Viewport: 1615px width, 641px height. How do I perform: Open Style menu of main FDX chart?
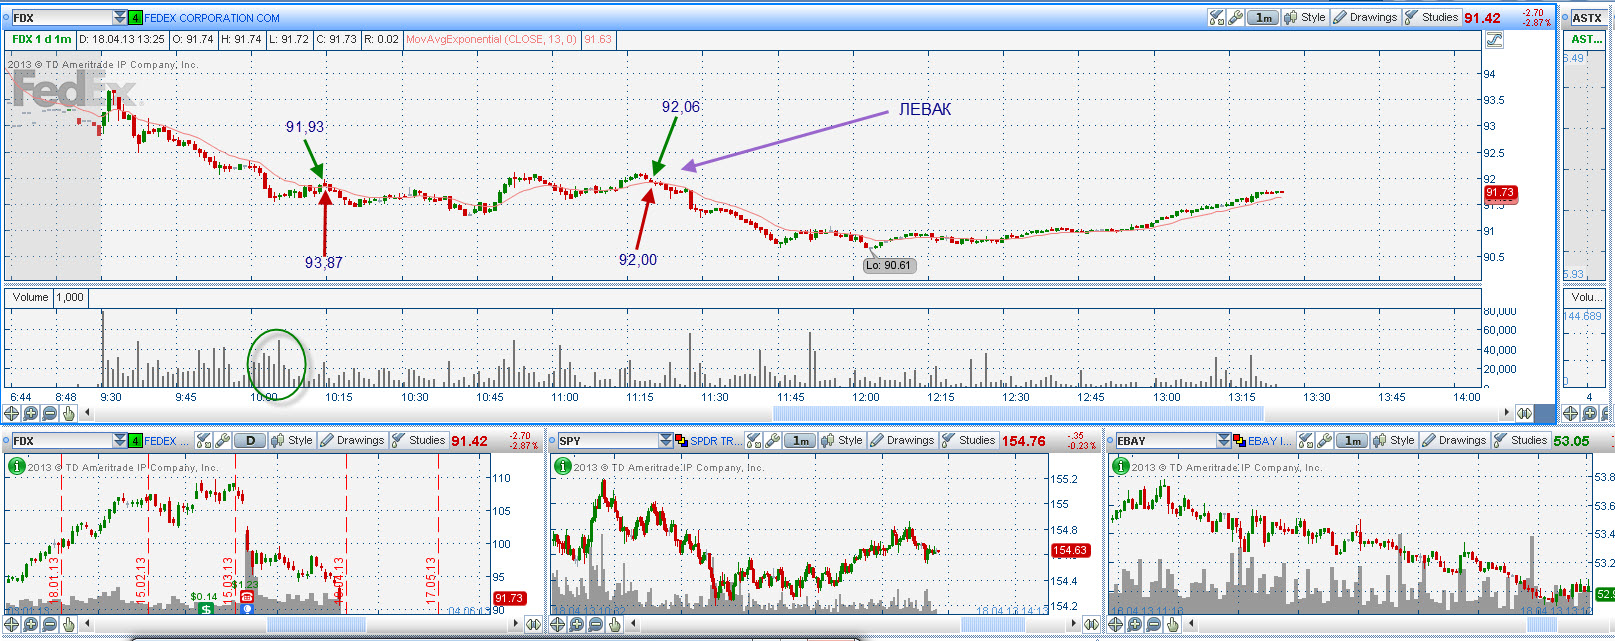(1305, 17)
